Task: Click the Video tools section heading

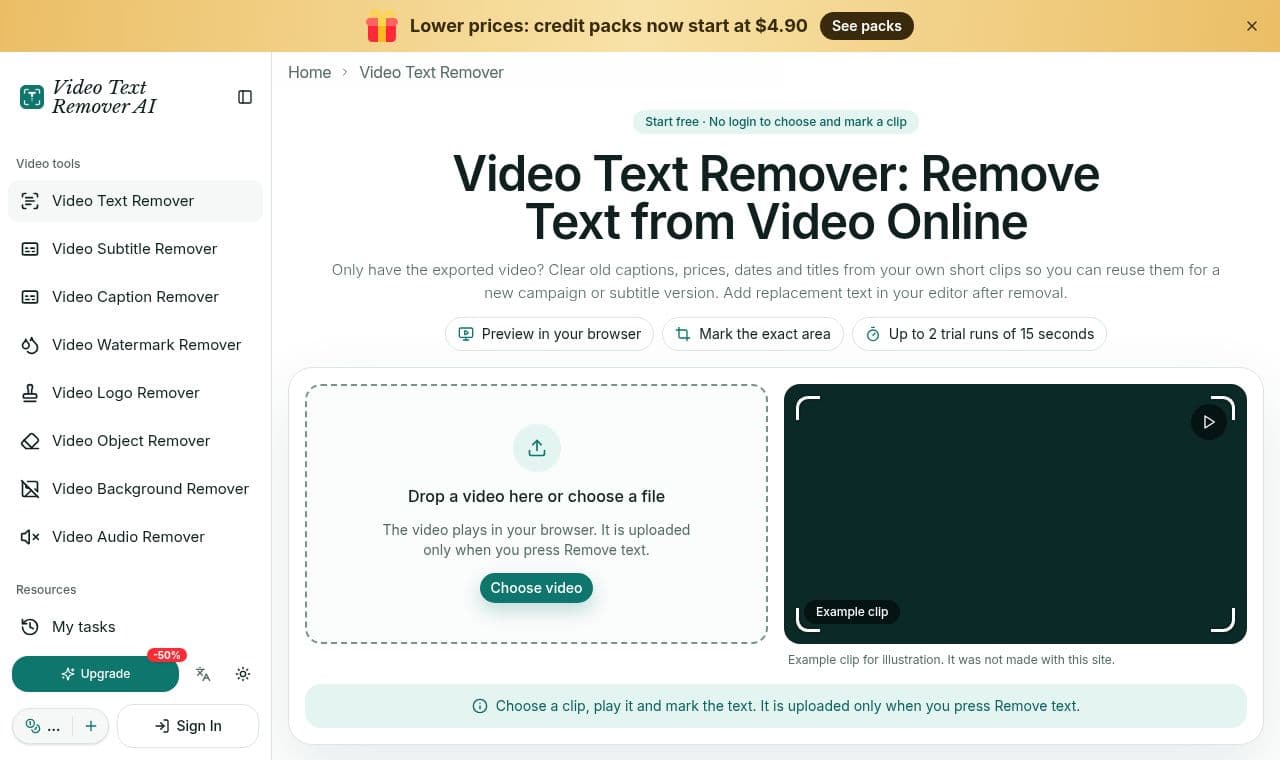Action: pyautogui.click(x=48, y=164)
